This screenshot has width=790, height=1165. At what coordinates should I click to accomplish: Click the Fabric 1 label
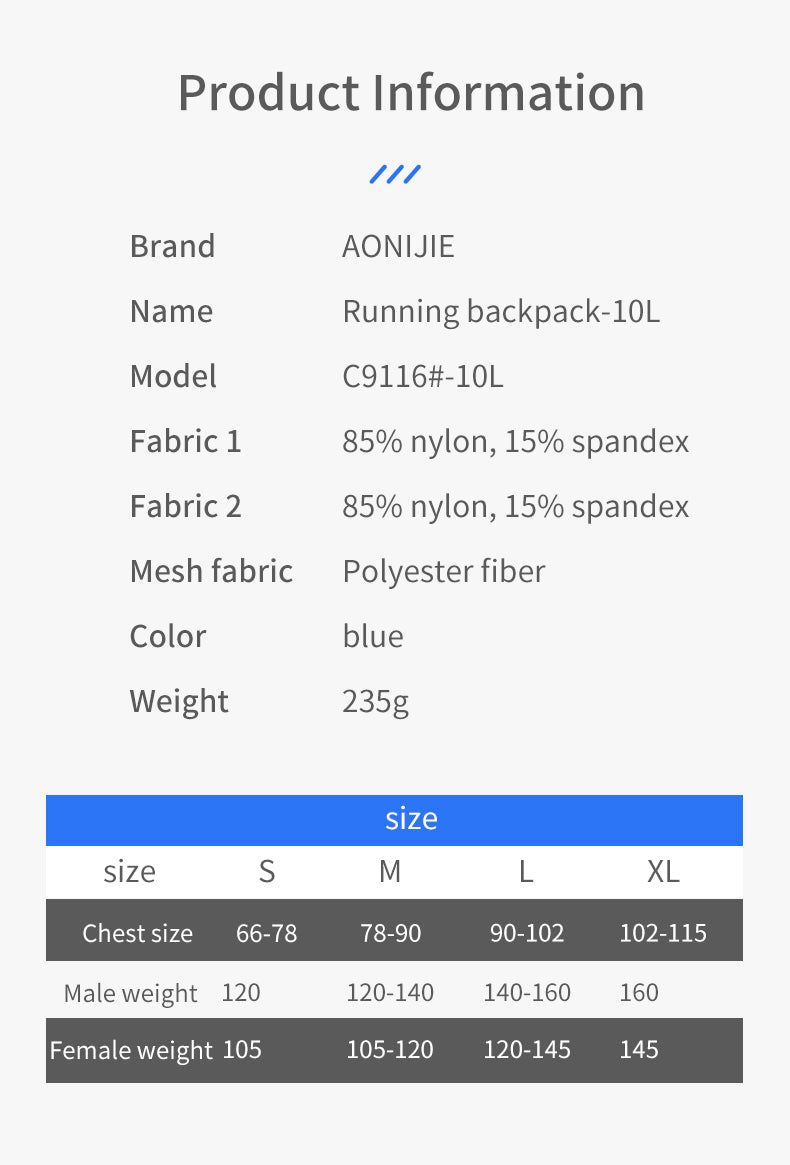click(185, 441)
